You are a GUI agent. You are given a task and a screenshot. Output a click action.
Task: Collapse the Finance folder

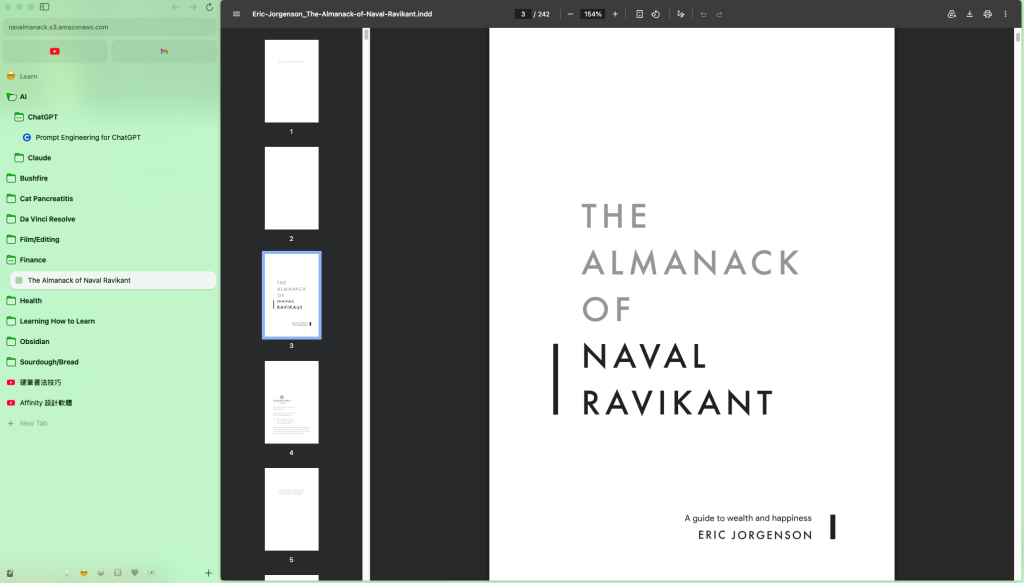(x=11, y=260)
